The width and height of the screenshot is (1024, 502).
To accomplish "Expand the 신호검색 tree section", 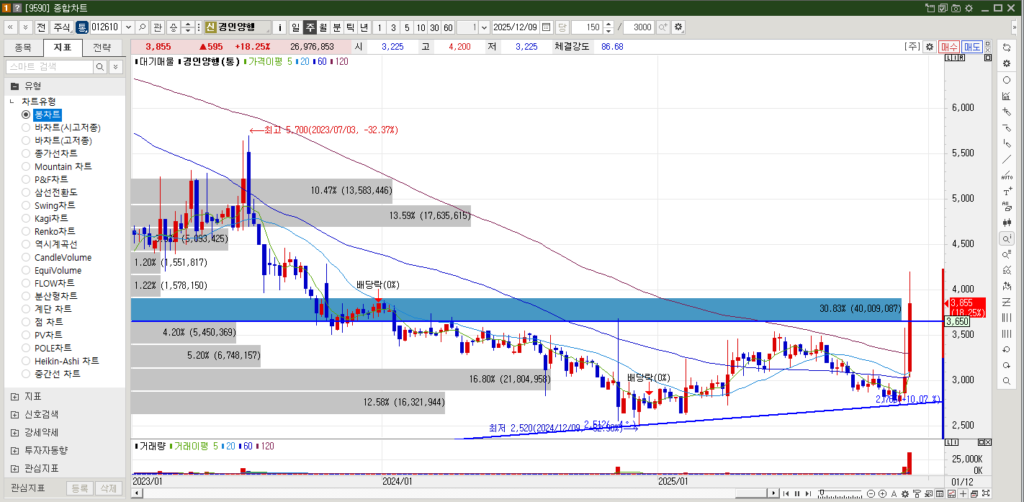I will pos(14,414).
